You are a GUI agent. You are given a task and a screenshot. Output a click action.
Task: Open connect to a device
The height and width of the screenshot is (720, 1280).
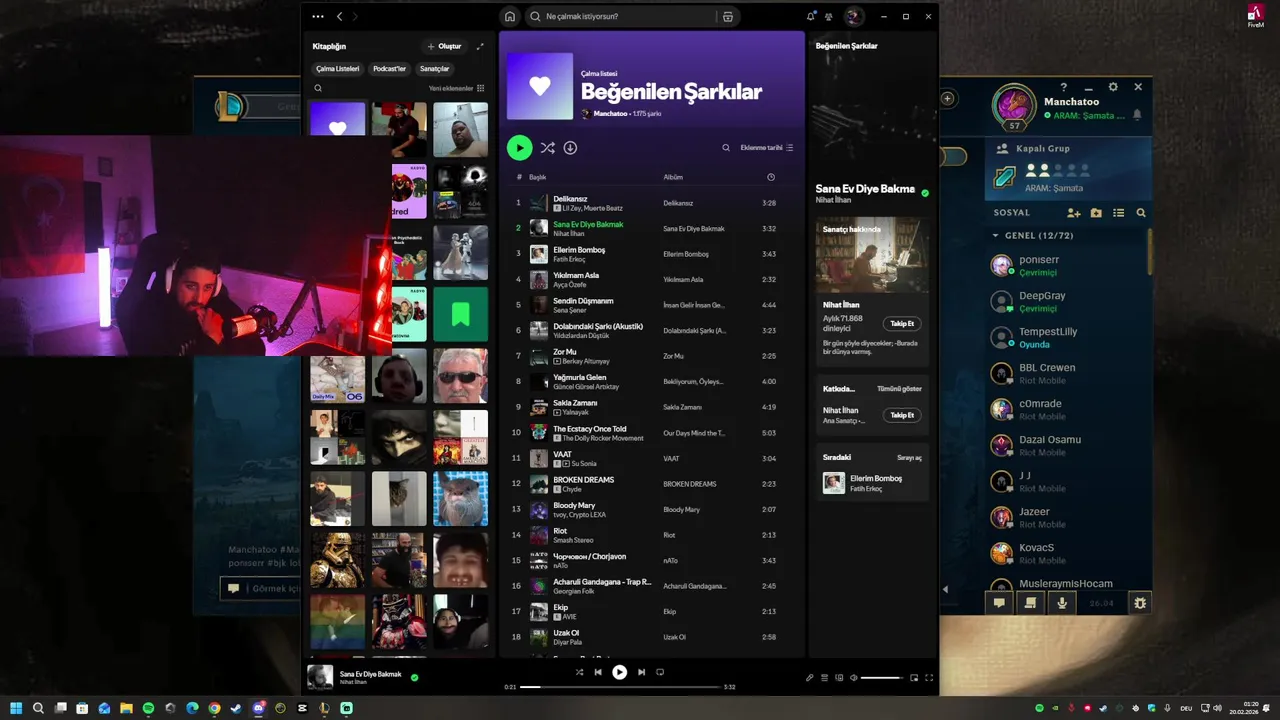839,678
